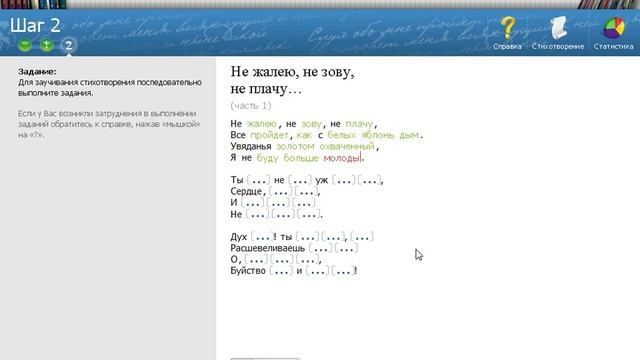
Task: Click the filled word 'золотом'
Action: (295, 146)
